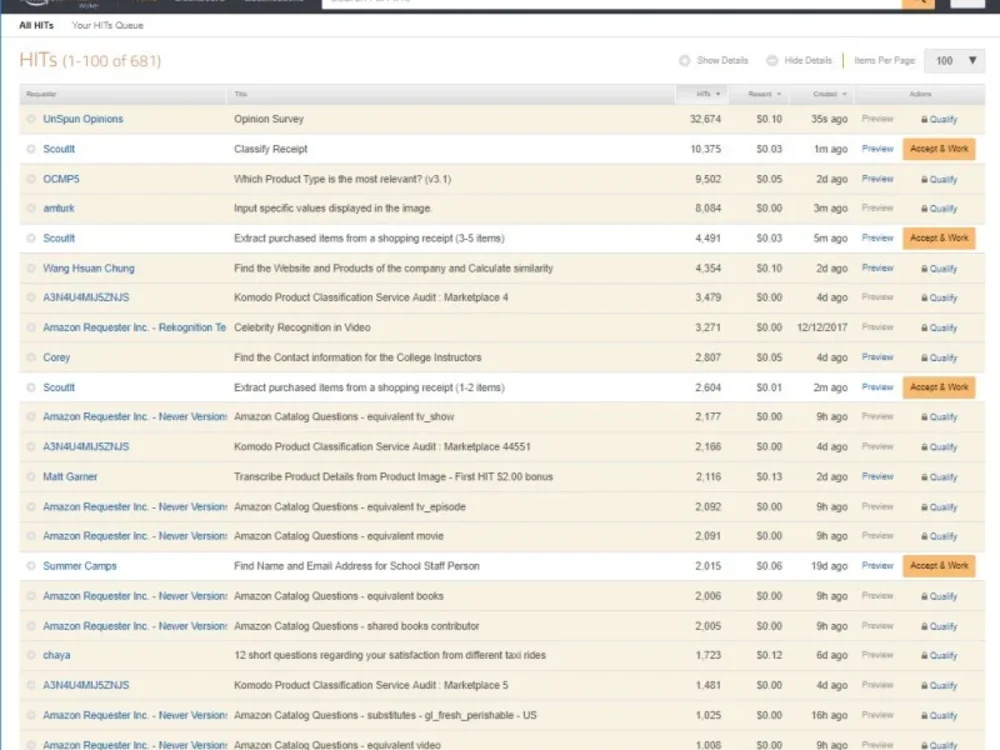Click lock Qualify for amturk HIT
This screenshot has height=750, width=1000.
[939, 209]
